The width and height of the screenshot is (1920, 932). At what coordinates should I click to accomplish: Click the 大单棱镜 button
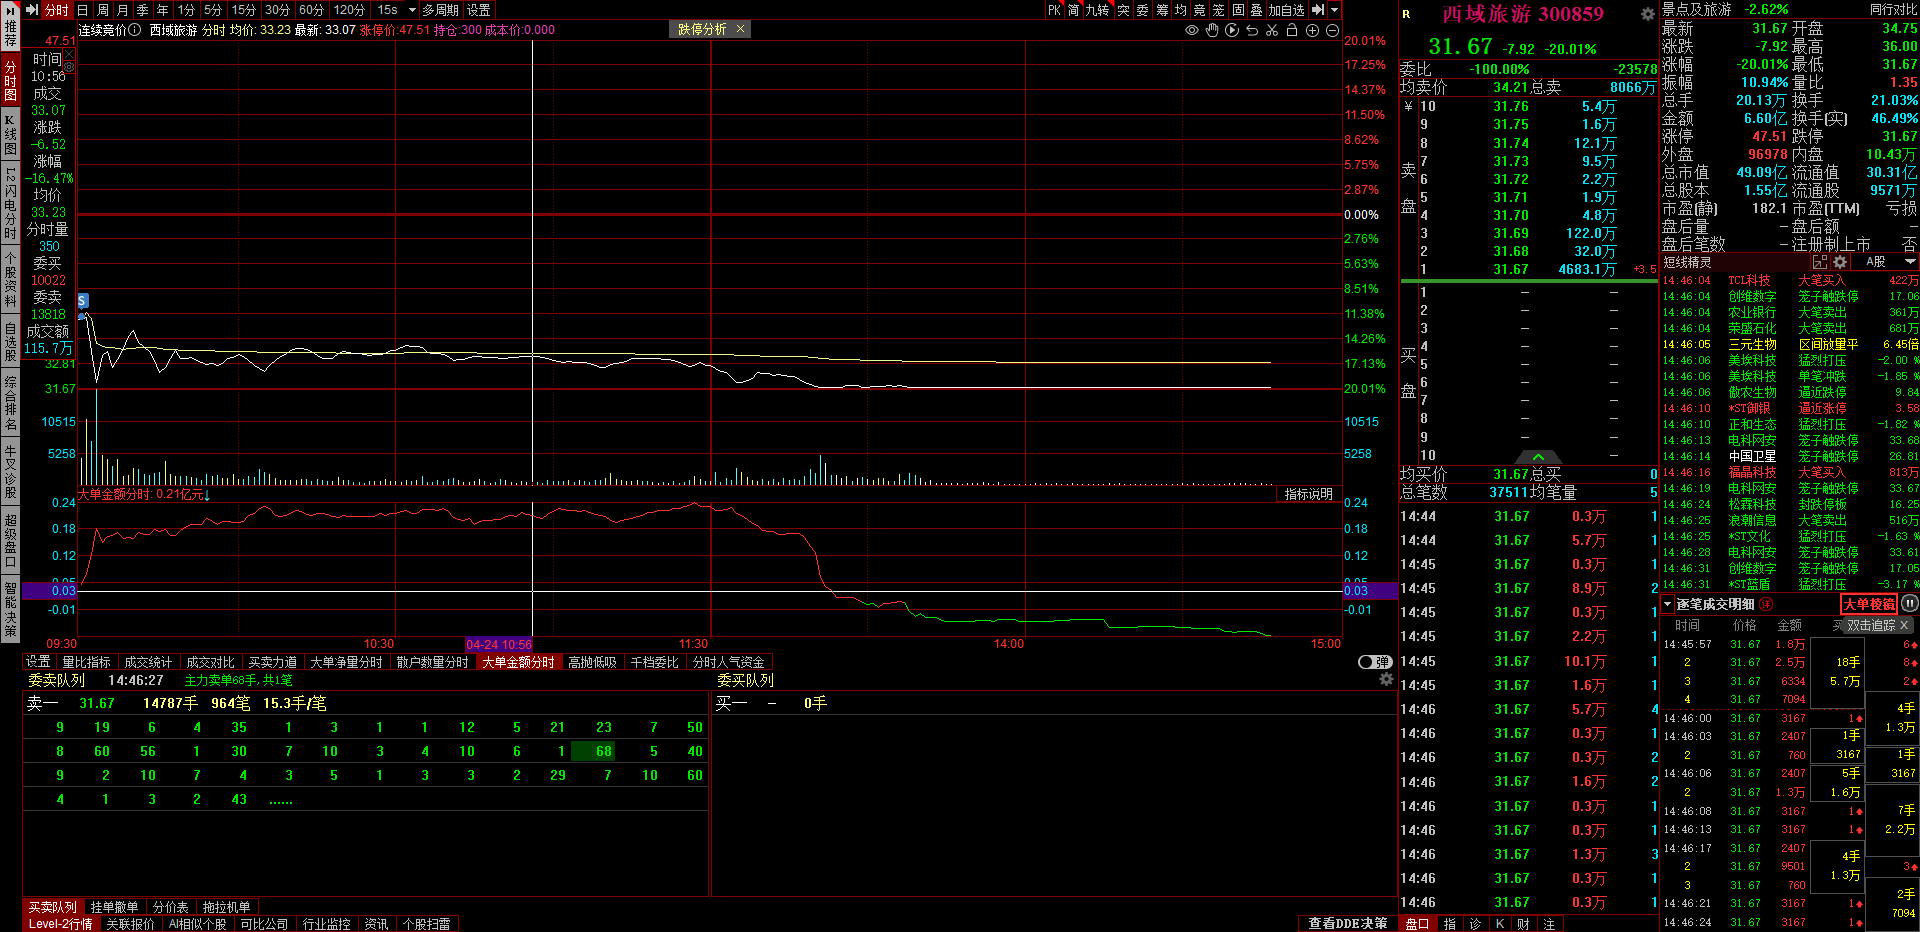click(x=1868, y=604)
